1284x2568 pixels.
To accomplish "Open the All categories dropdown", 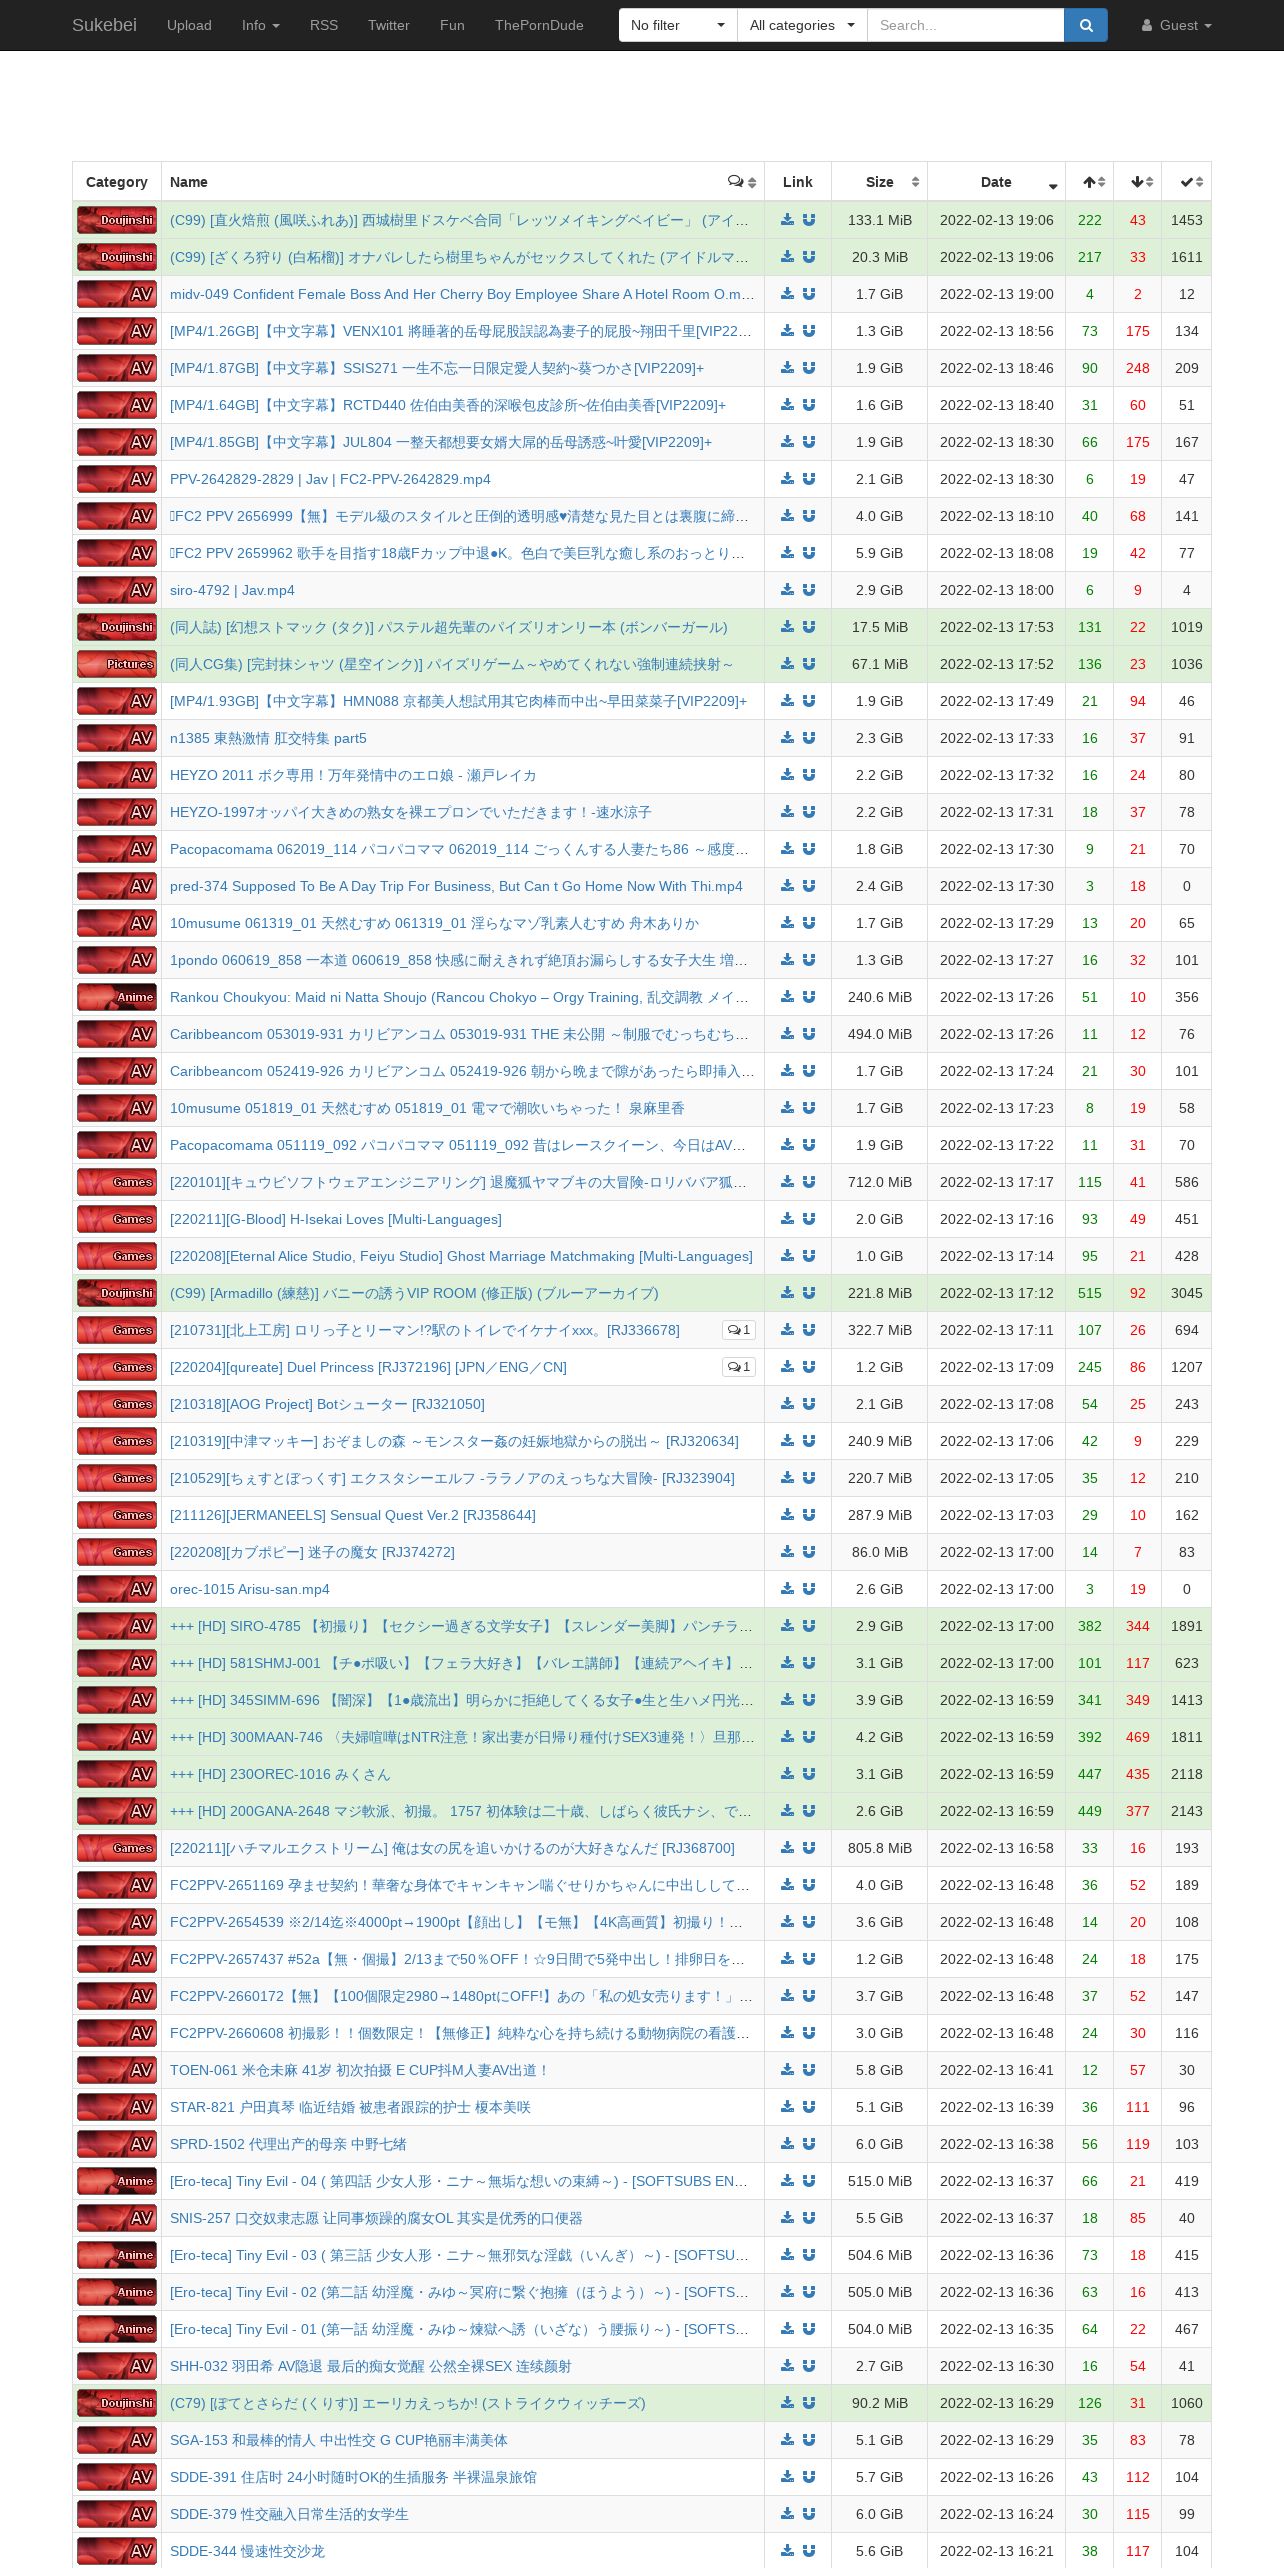I will (802, 25).
